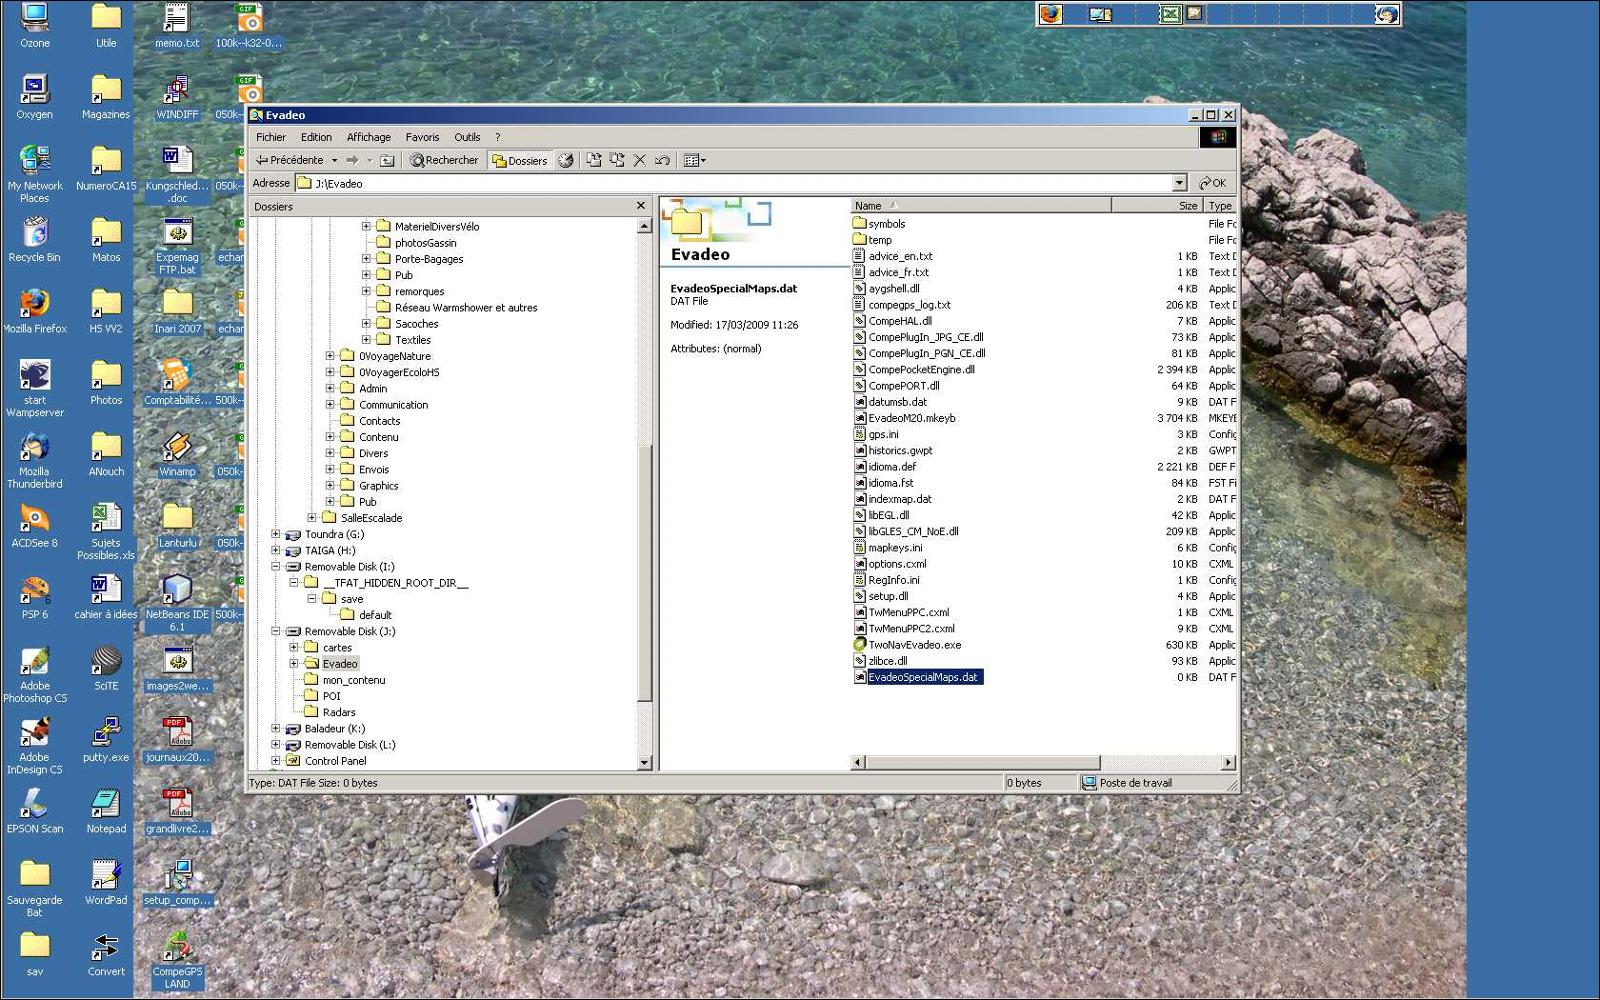Click the Delete X toolbar icon
The height and width of the screenshot is (1000, 1600).
coord(640,160)
